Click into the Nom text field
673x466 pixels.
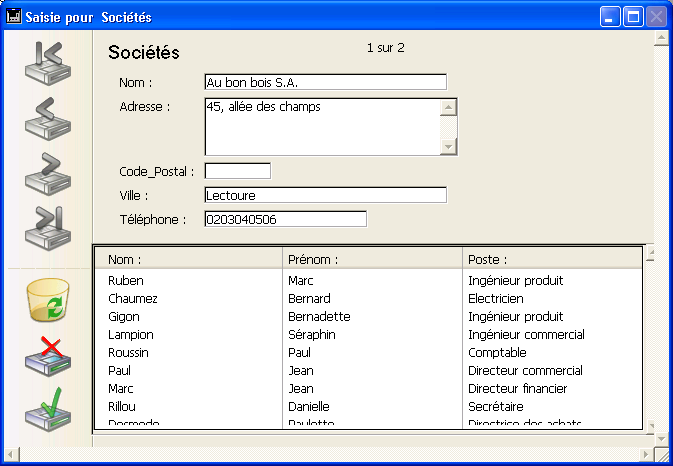[325, 82]
